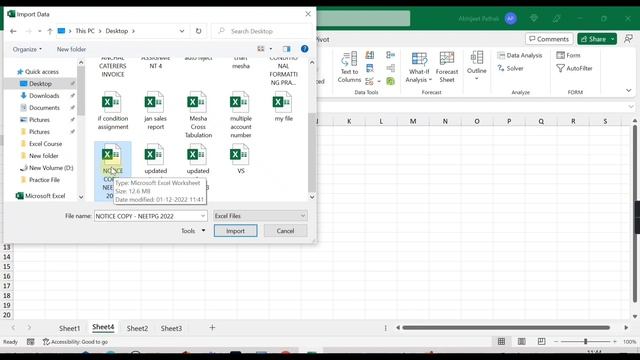Add a new sheet with plus icon
This screenshot has width=640, height=360.
pos(212,327)
